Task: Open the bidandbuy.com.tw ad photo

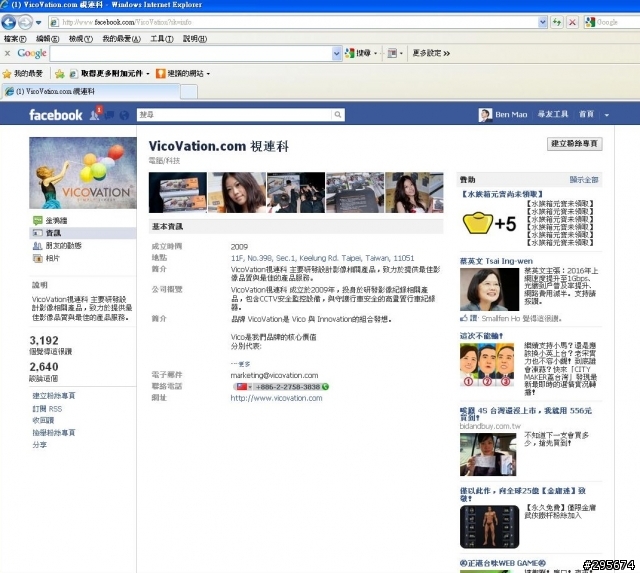Action: click(488, 454)
